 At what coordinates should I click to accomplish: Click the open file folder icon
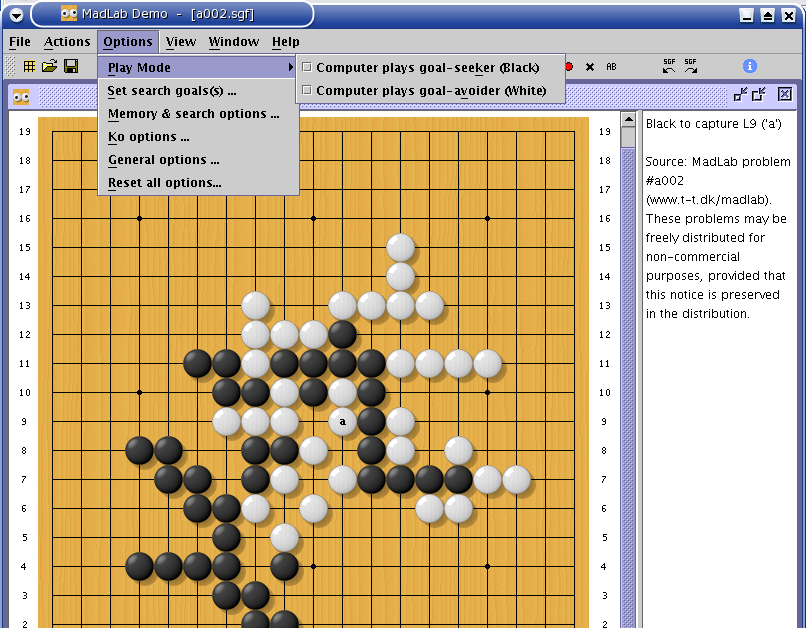click(x=49, y=66)
